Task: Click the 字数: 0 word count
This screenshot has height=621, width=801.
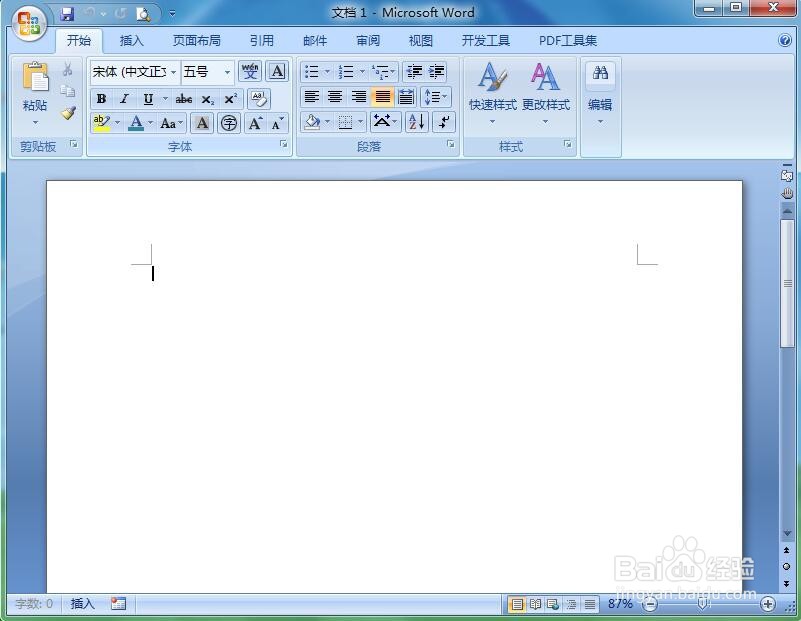Action: tap(34, 604)
